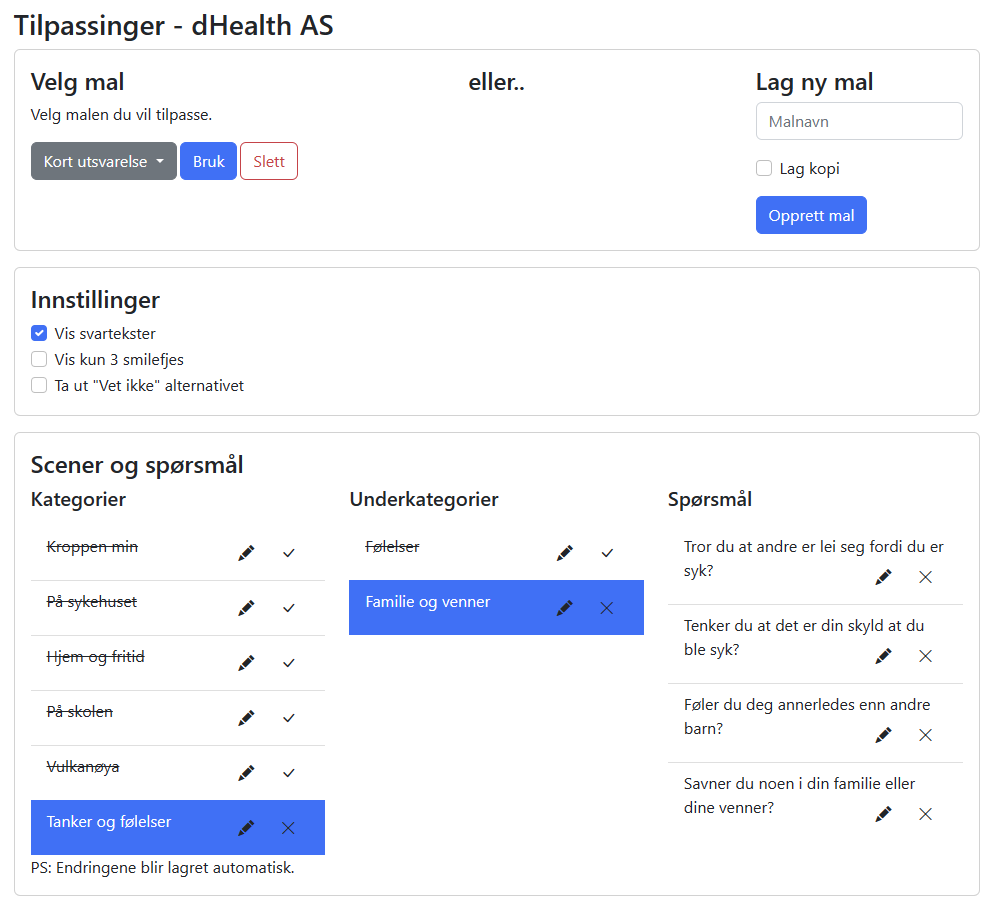
Task: Enable the Hjem og fritid checkmark
Action: coord(289,663)
